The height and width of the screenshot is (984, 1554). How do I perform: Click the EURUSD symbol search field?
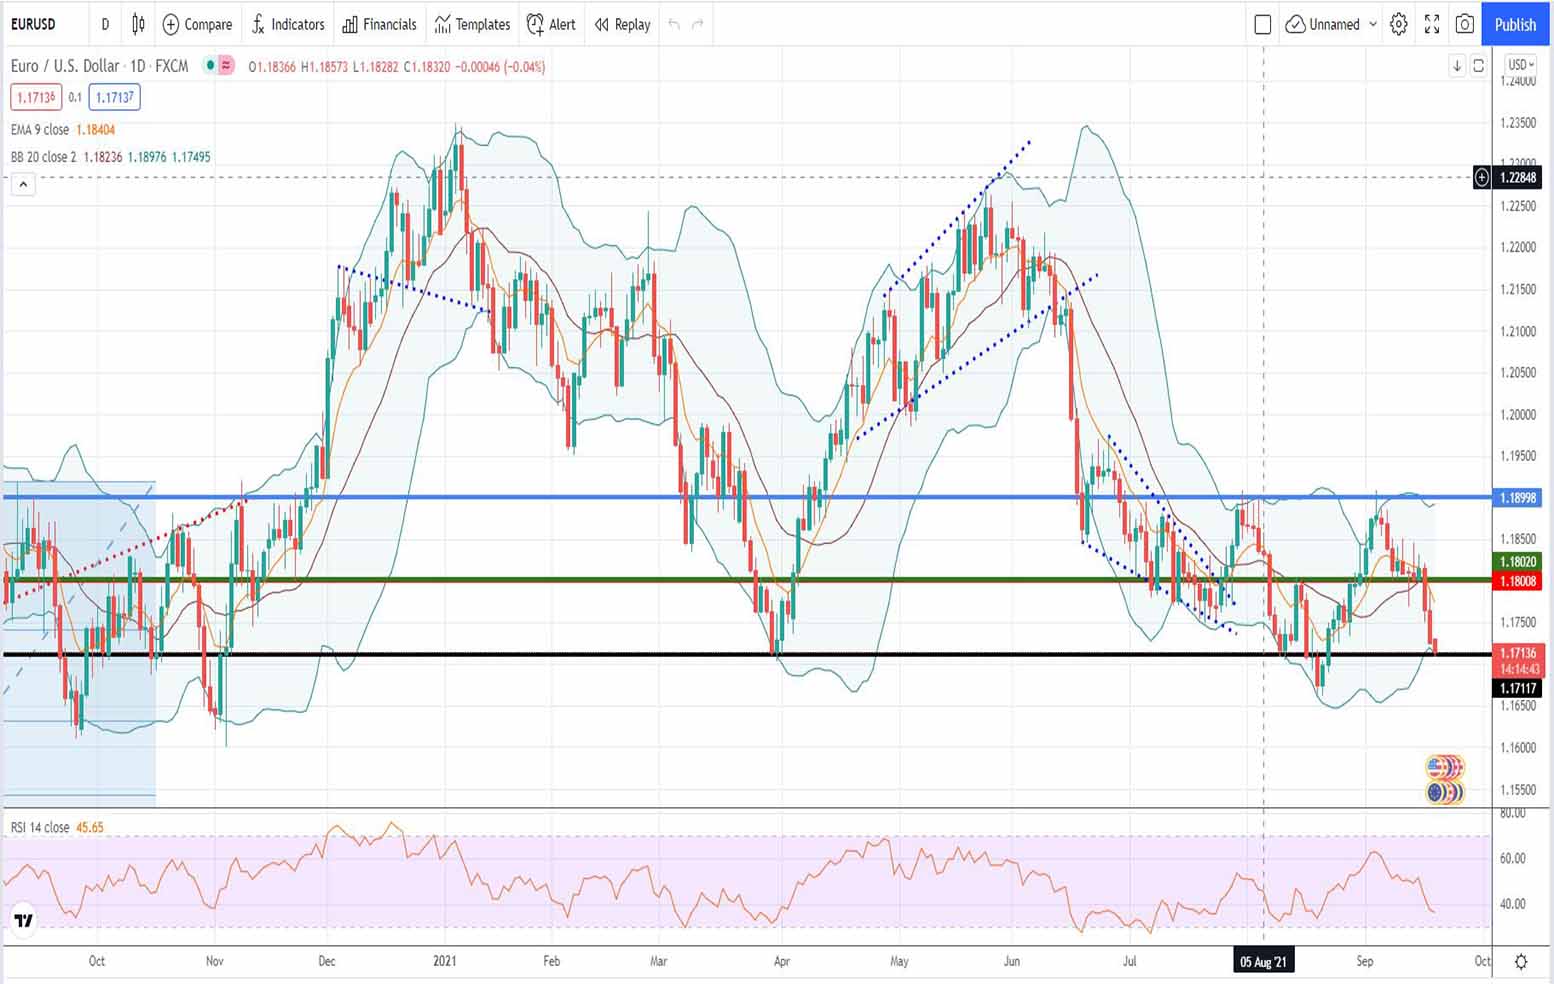click(x=34, y=24)
